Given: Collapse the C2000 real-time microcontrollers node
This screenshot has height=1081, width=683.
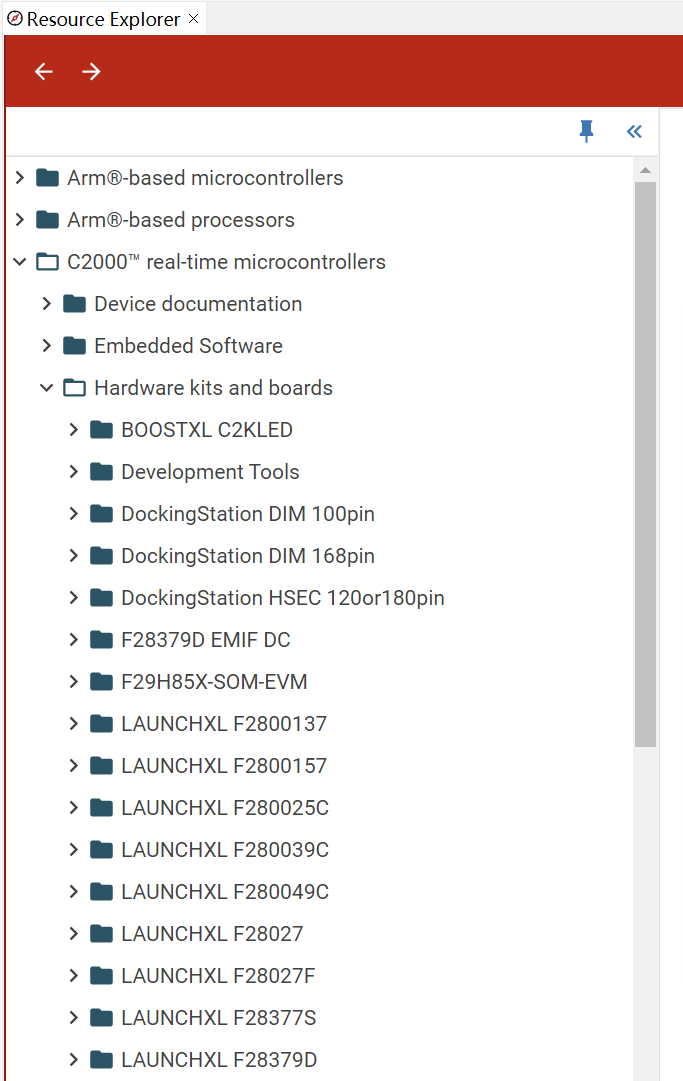Looking at the screenshot, I should (19, 262).
